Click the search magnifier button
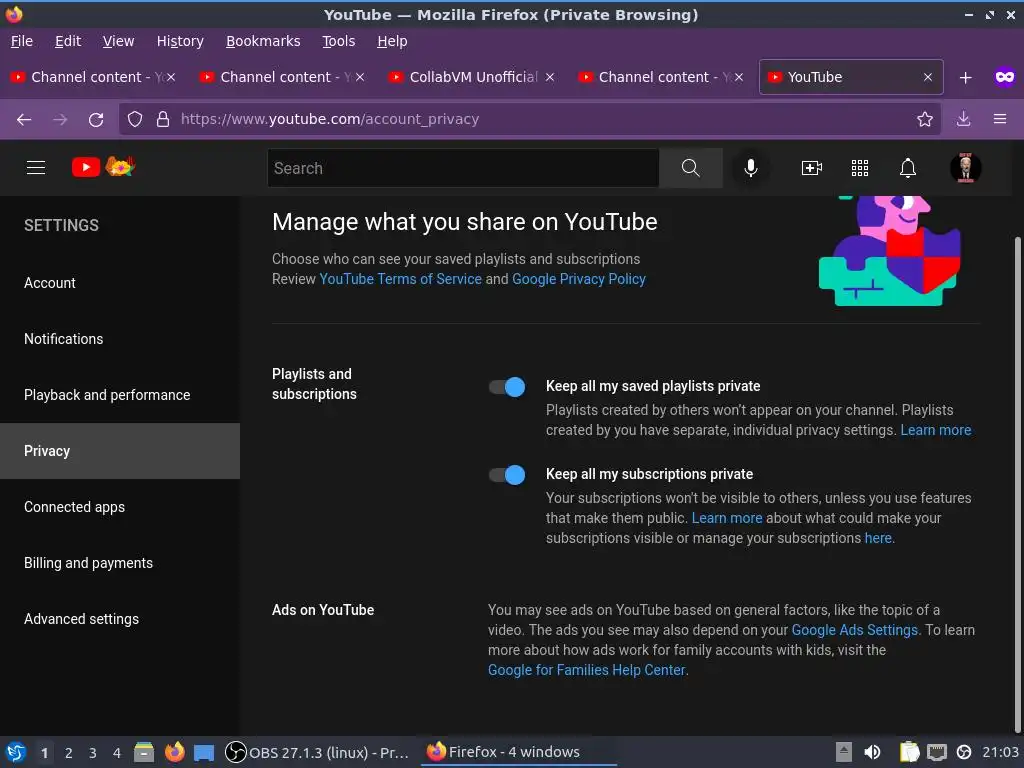Viewport: 1024px width, 768px height. (690, 168)
